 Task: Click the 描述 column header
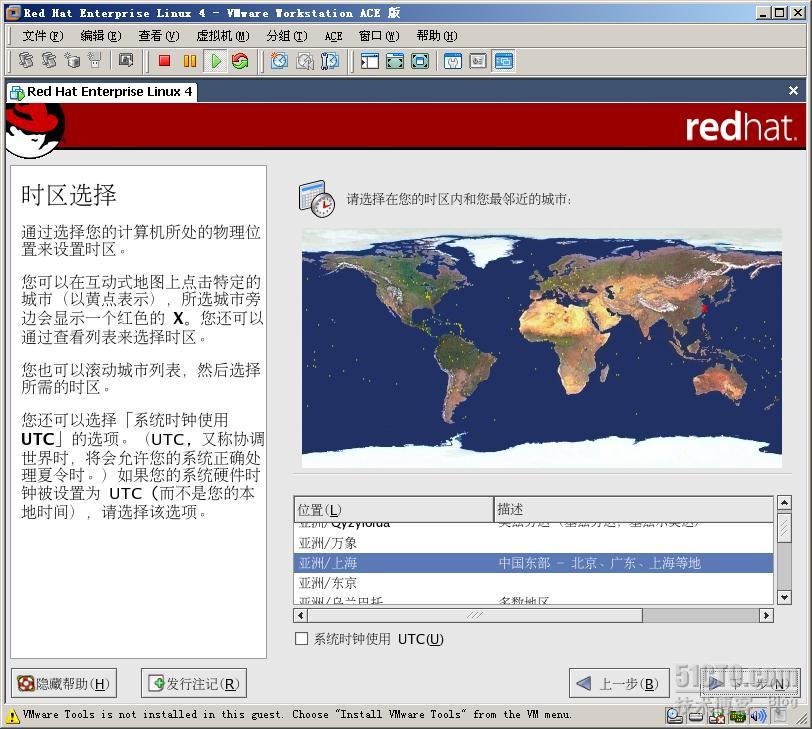[x=633, y=509]
